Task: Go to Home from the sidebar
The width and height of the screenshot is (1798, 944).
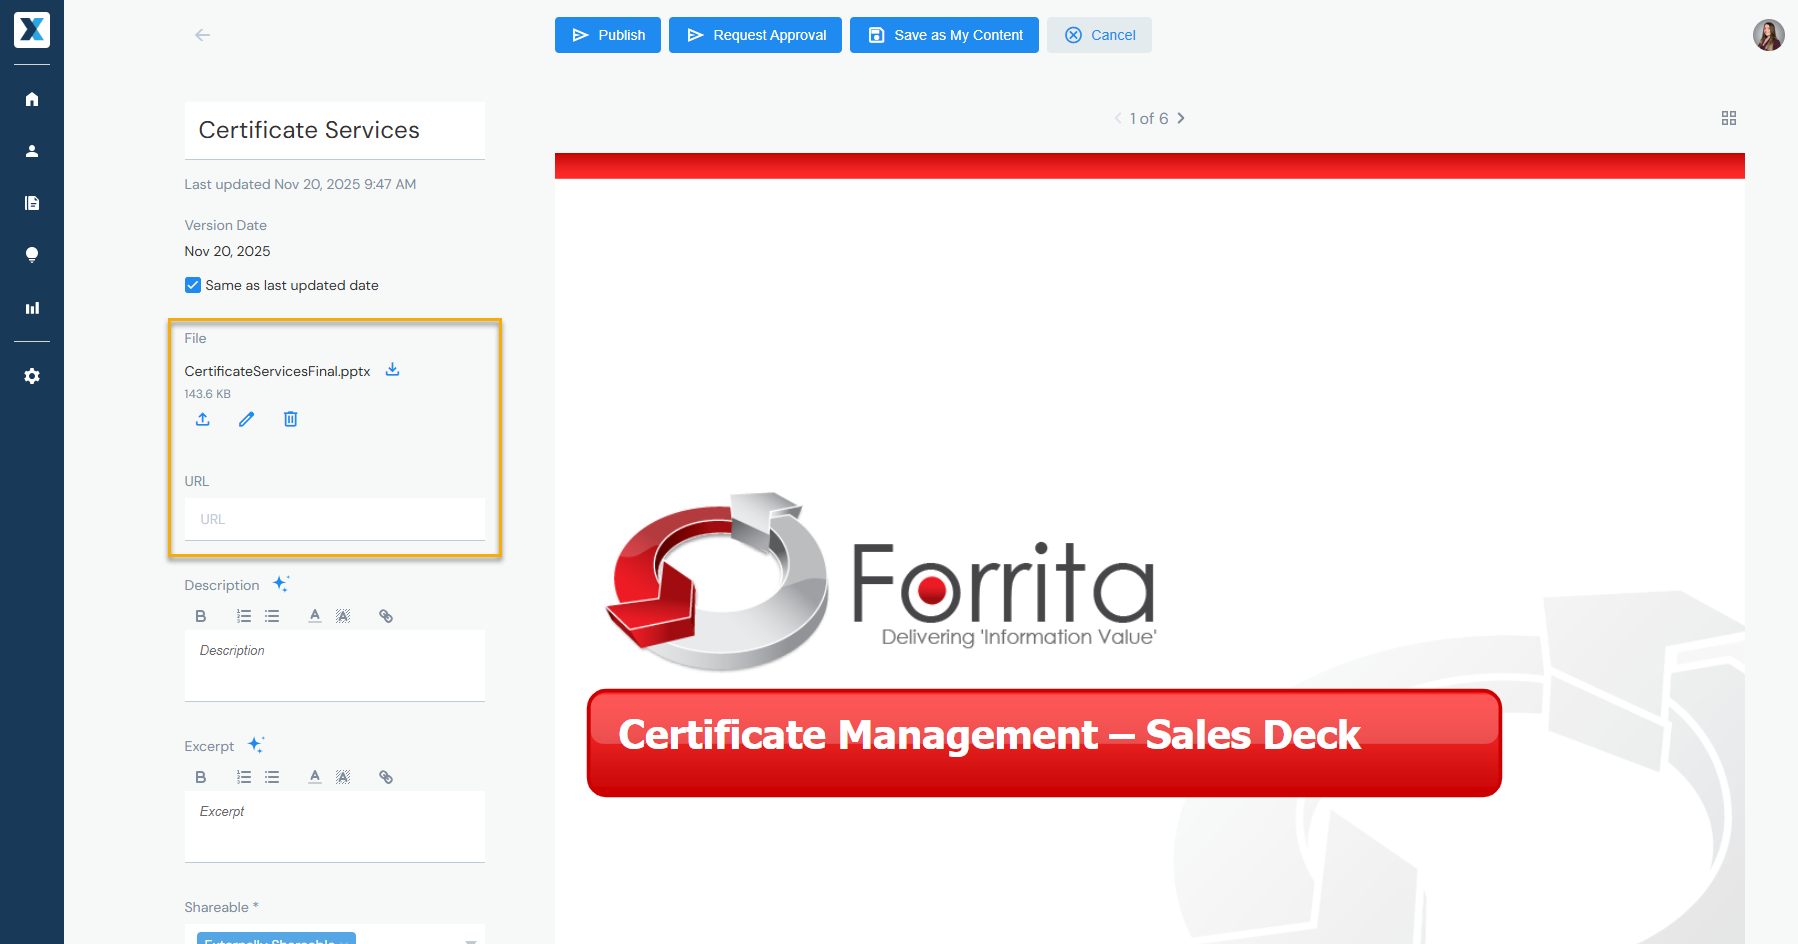Action: point(32,99)
